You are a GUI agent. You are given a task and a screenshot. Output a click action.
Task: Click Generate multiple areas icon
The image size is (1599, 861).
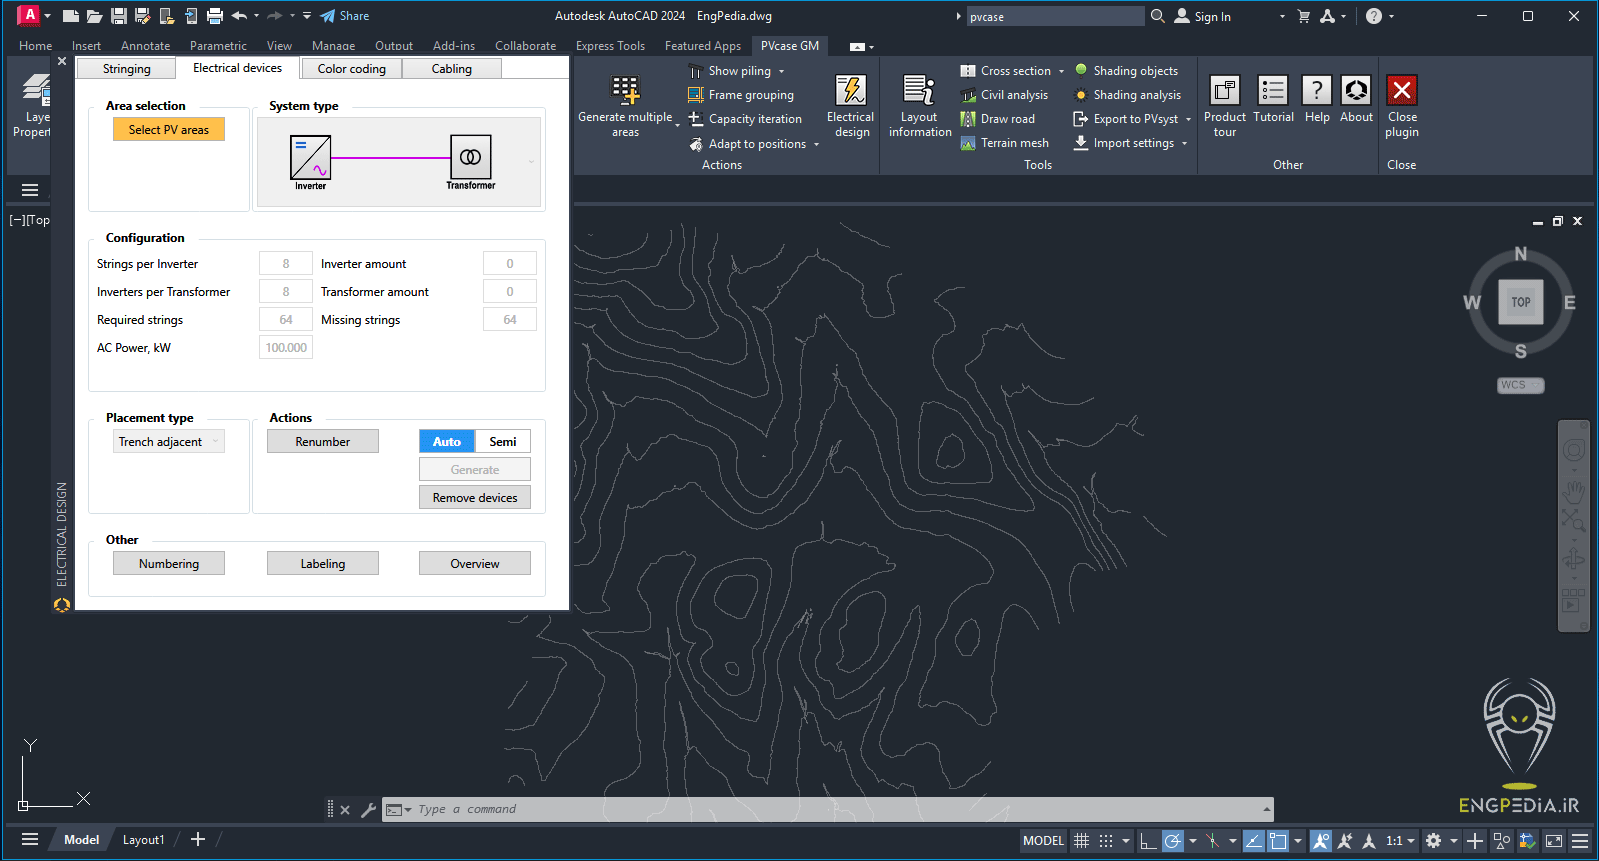pyautogui.click(x=625, y=91)
